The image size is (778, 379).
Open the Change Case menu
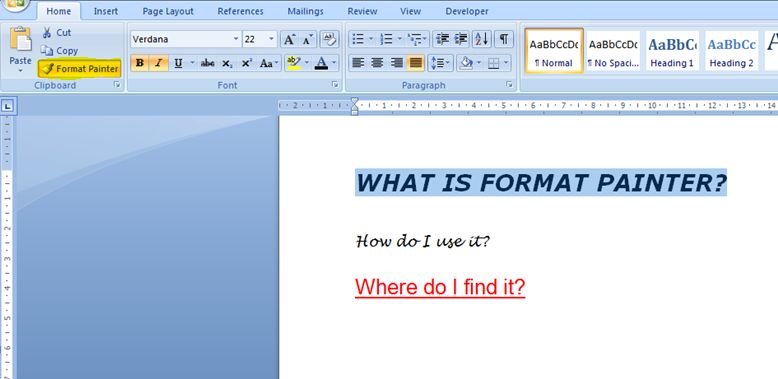point(269,63)
